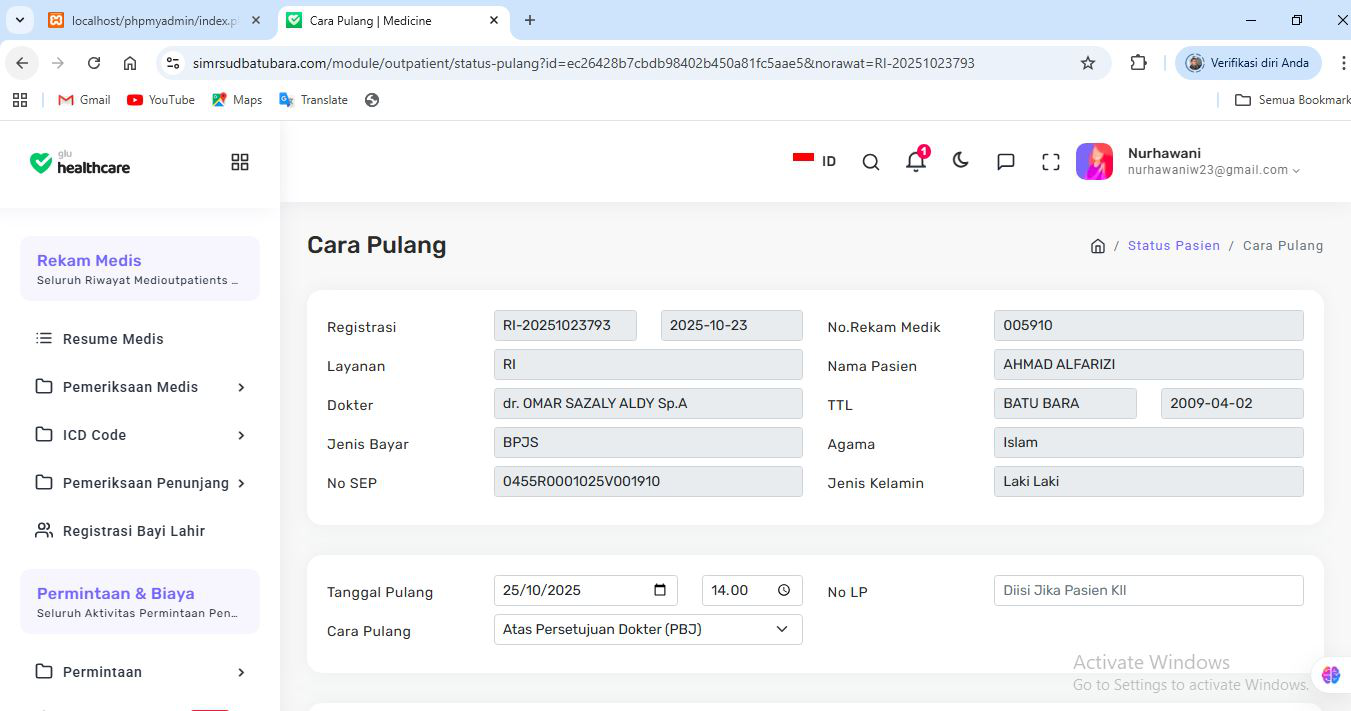Reload the page
Viewport: 1351px width, 711px height.
(94, 63)
